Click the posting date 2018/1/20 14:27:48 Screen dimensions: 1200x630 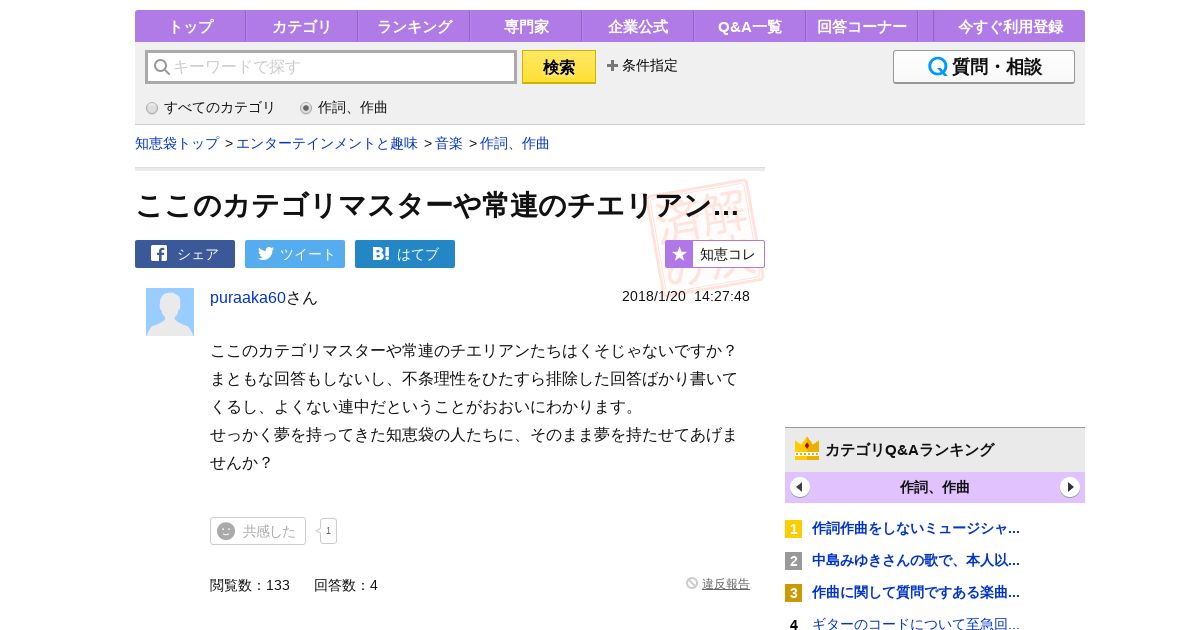click(686, 296)
